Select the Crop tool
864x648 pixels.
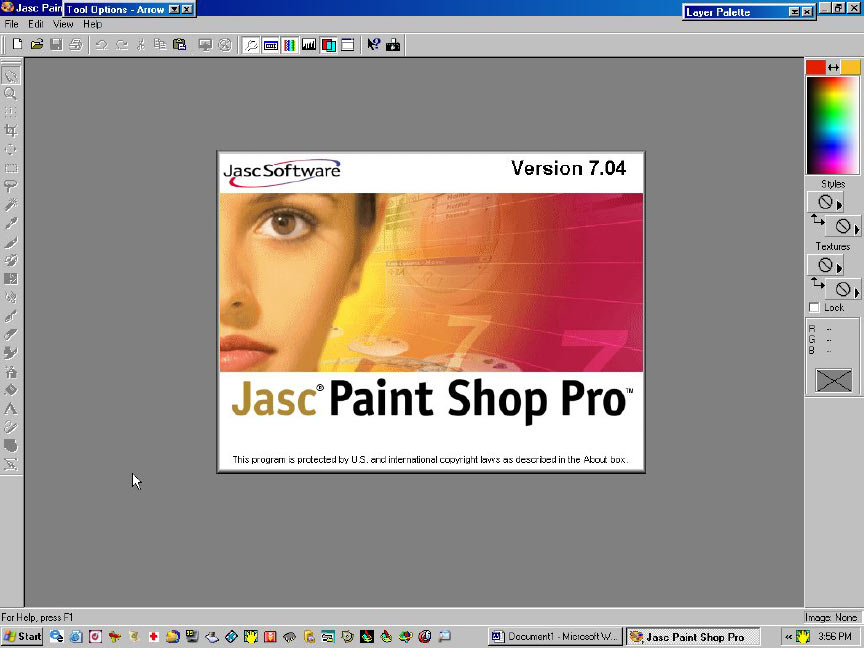(10, 131)
